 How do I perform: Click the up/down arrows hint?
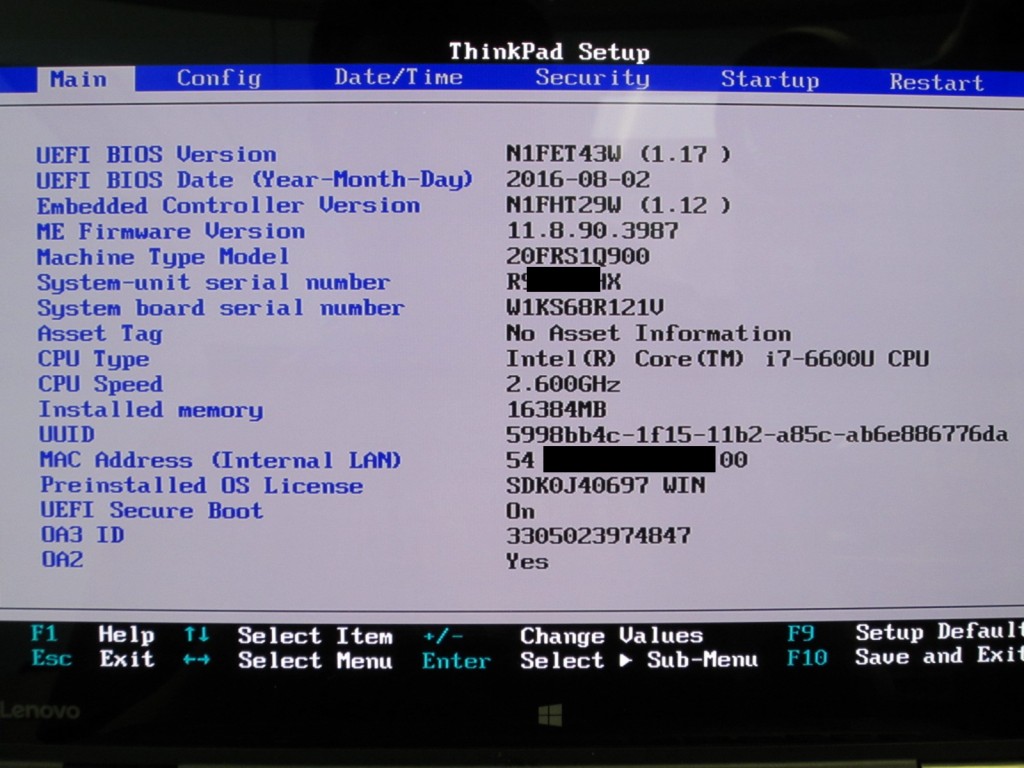[197, 634]
